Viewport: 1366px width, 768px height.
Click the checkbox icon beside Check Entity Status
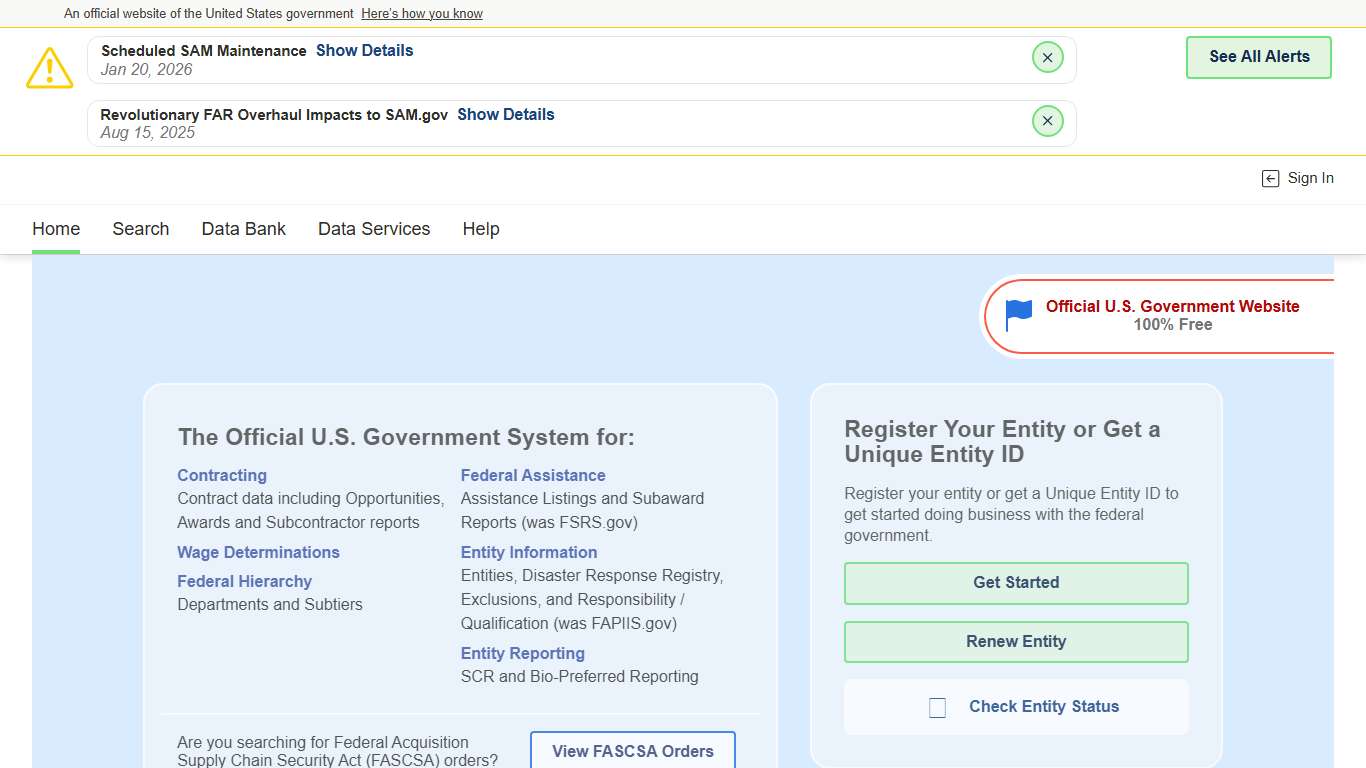pyautogui.click(x=937, y=706)
